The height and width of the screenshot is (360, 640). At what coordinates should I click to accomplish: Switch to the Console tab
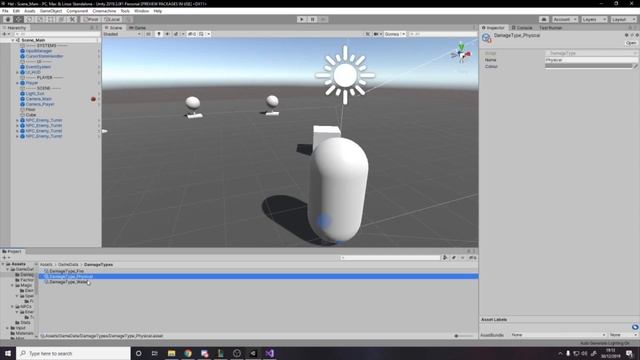click(x=522, y=28)
